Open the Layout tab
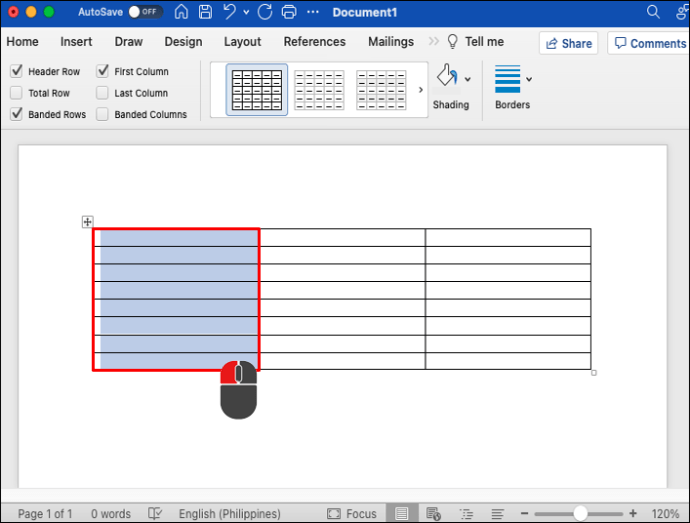 [242, 42]
